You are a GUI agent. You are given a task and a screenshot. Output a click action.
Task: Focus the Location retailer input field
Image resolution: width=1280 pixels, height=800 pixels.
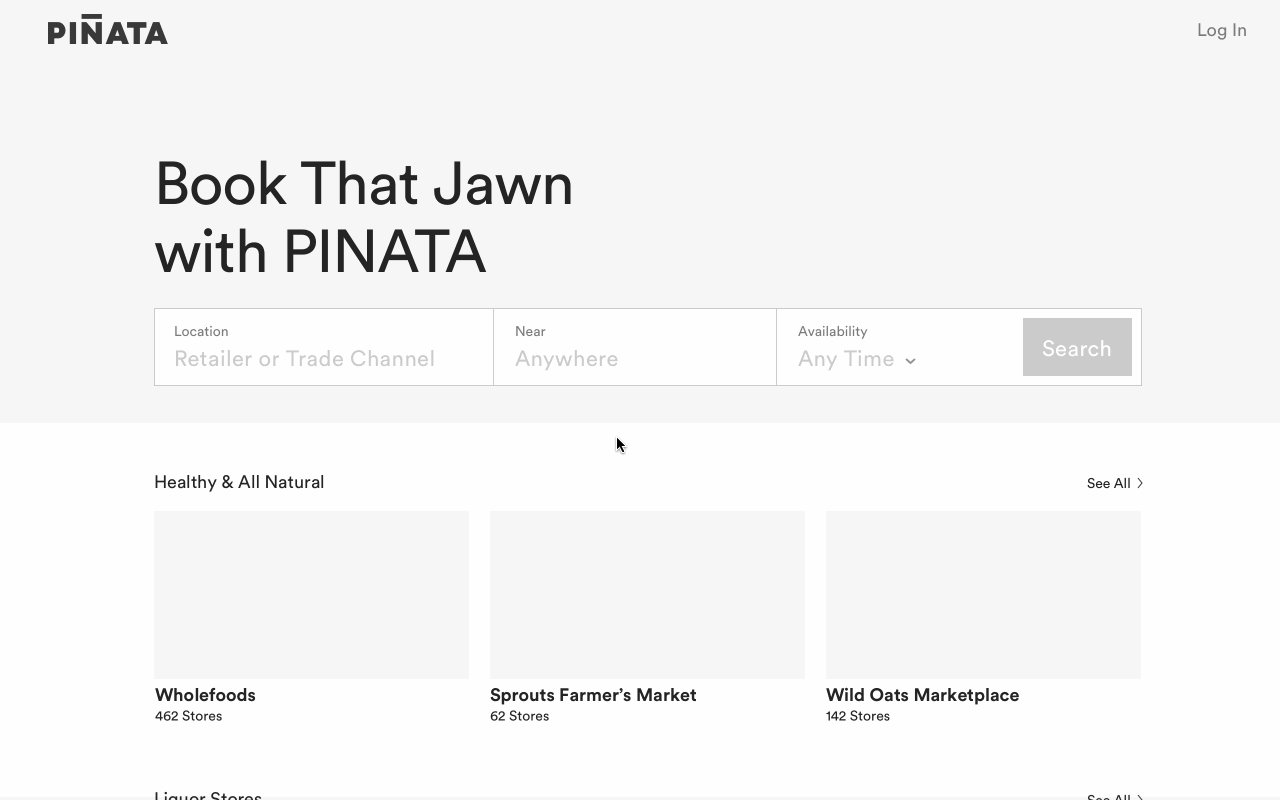[324, 347]
